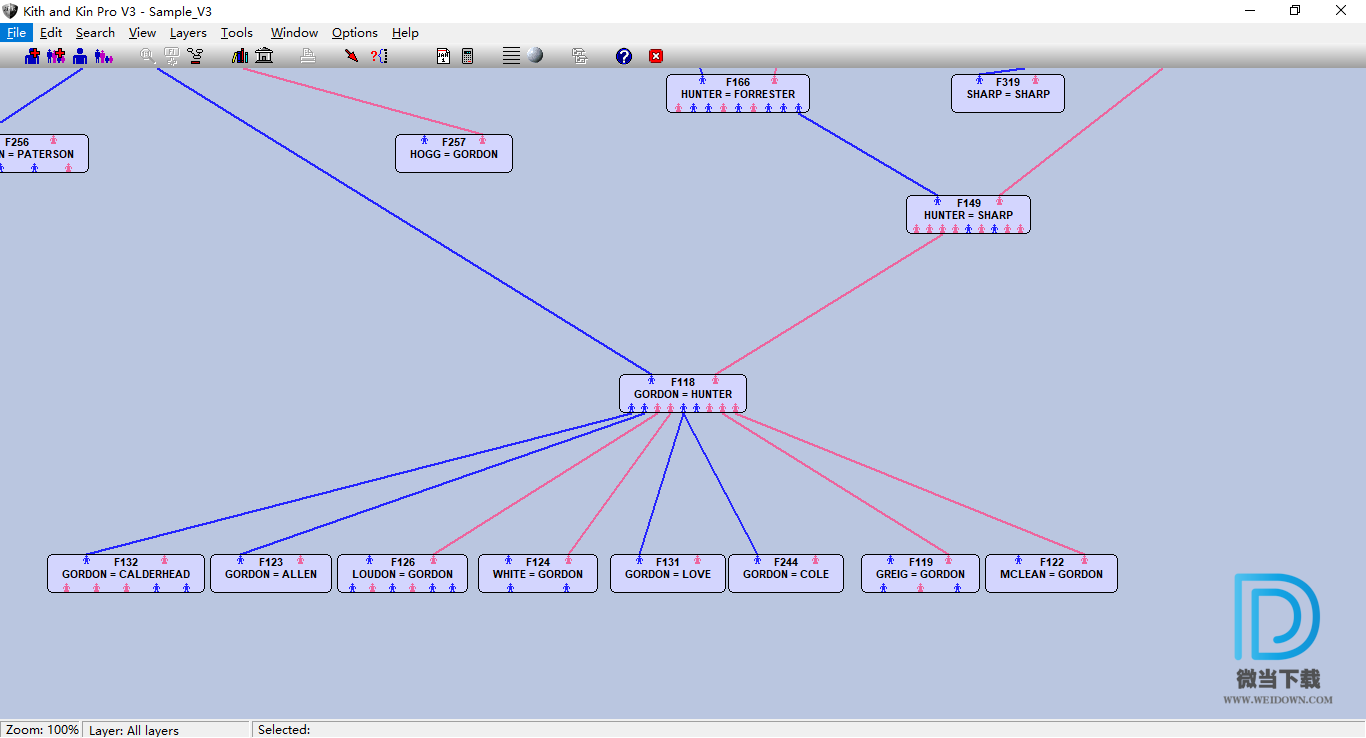Select family box F122 MCLEAN = GORDON
This screenshot has height=738, width=1366.
click(1052, 574)
